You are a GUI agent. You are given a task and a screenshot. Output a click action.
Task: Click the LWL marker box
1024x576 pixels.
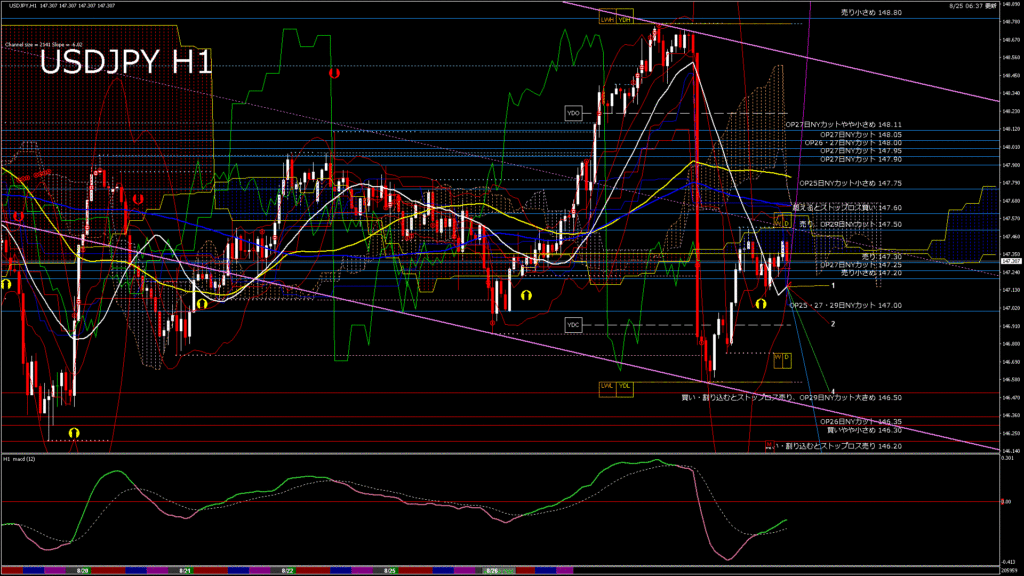(x=607, y=386)
